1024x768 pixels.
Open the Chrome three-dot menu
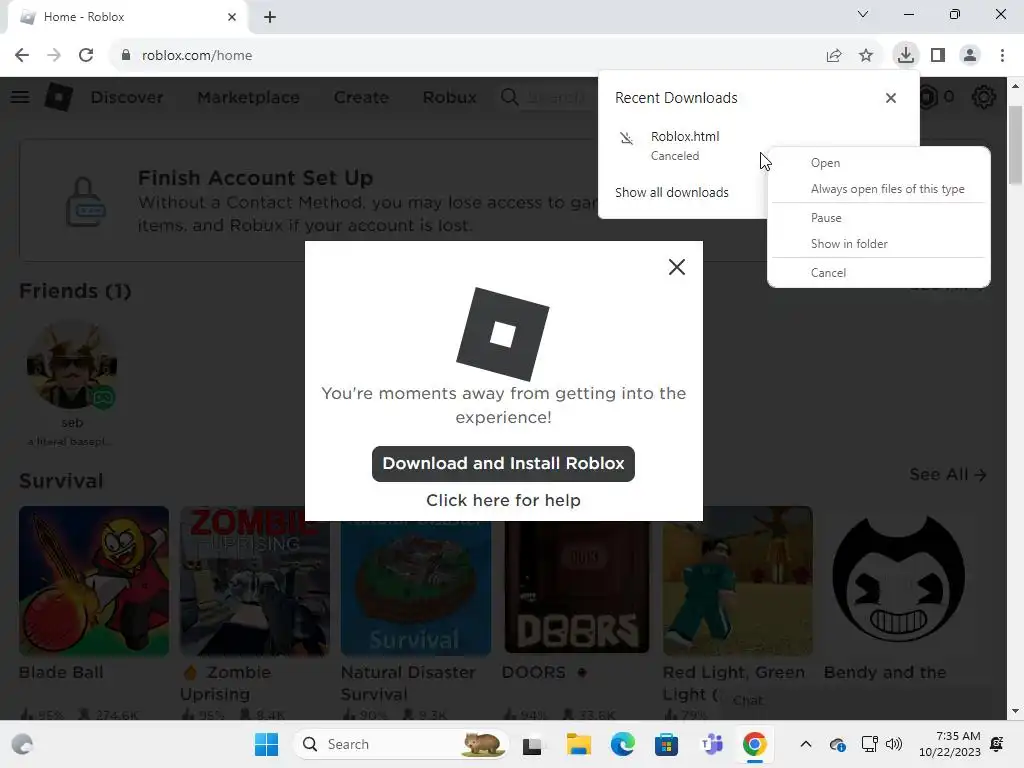[x=1002, y=56]
